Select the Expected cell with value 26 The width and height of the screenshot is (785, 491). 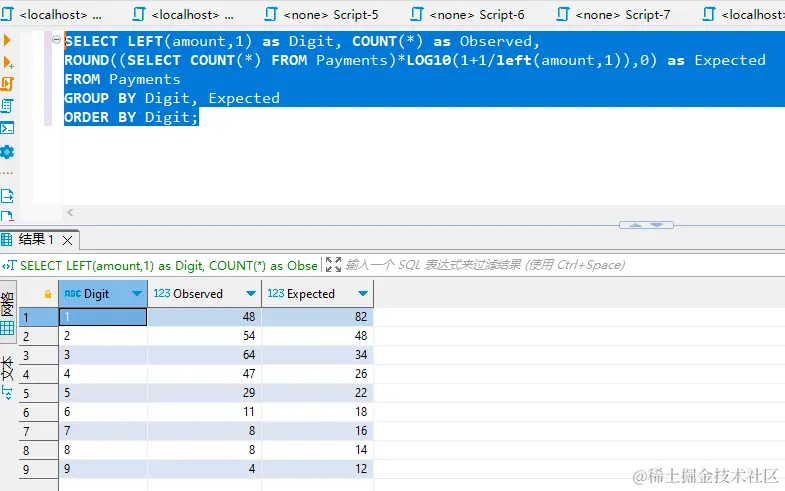[x=317, y=374]
